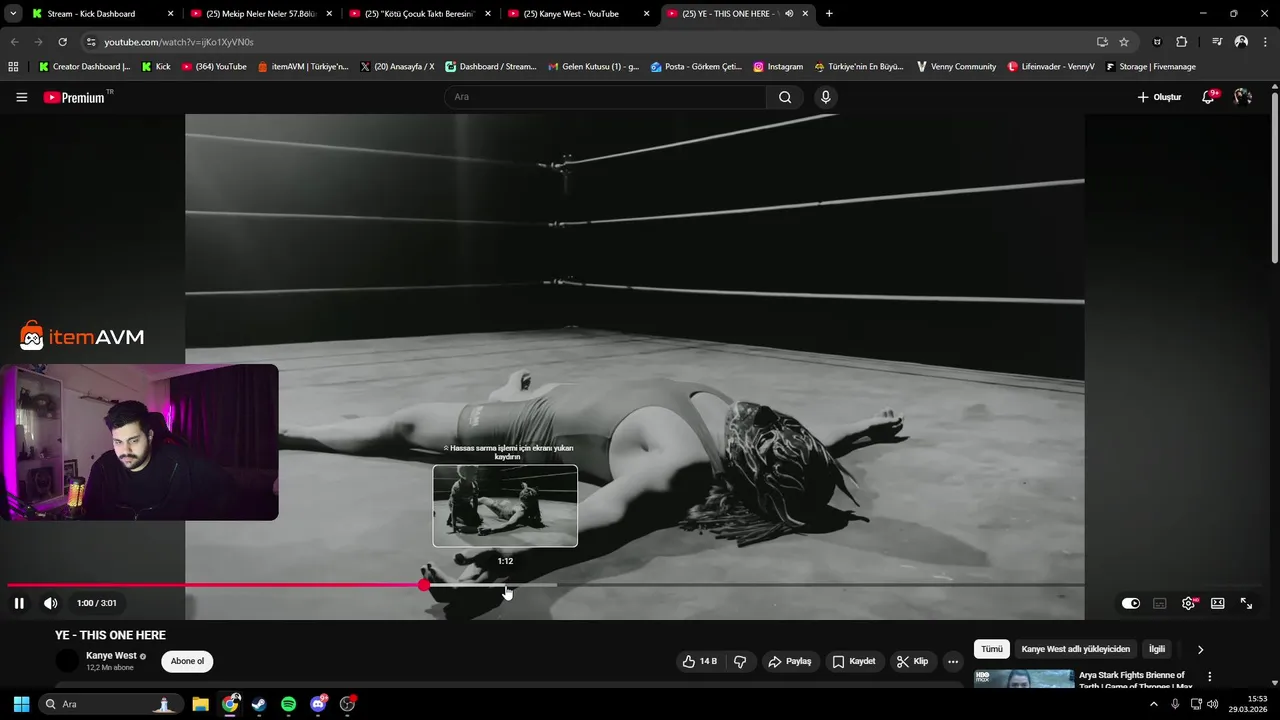
Task: Open the Oluştur create menu
Action: coord(1159,97)
